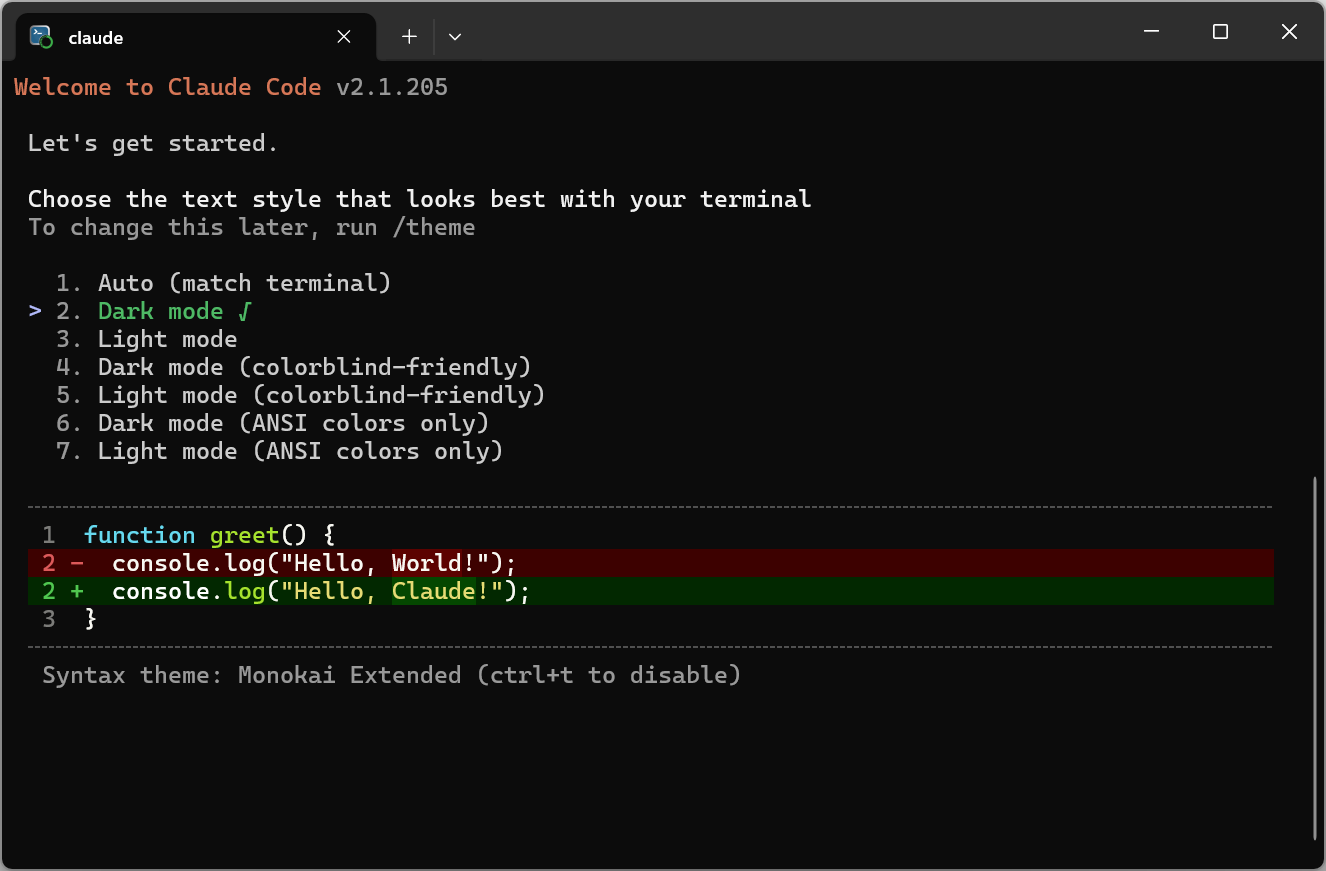Select option 2. Dark mode
This screenshot has width=1326, height=871.
[154, 311]
